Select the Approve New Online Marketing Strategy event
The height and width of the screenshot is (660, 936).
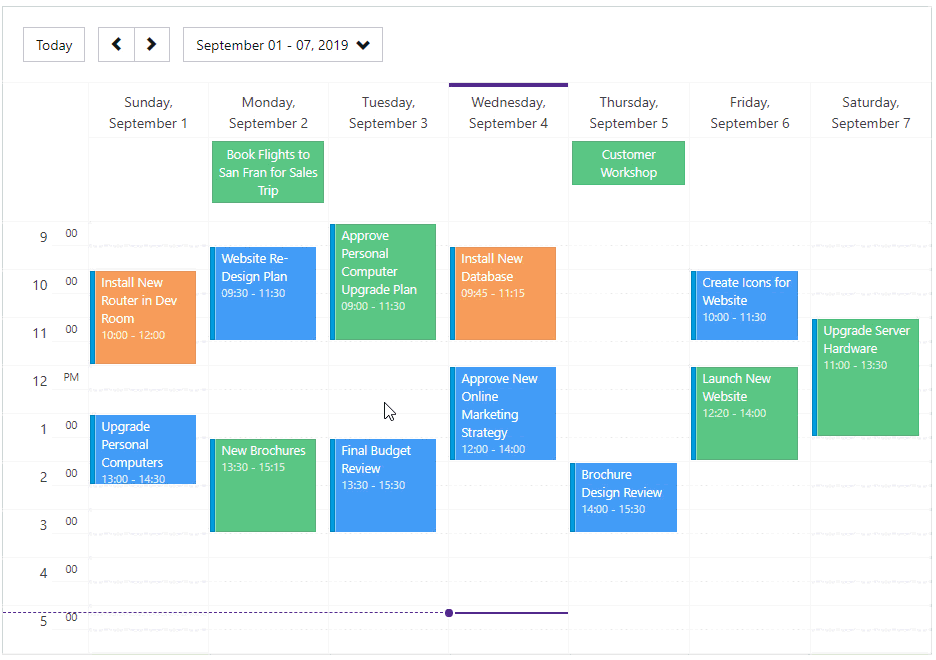coord(505,413)
